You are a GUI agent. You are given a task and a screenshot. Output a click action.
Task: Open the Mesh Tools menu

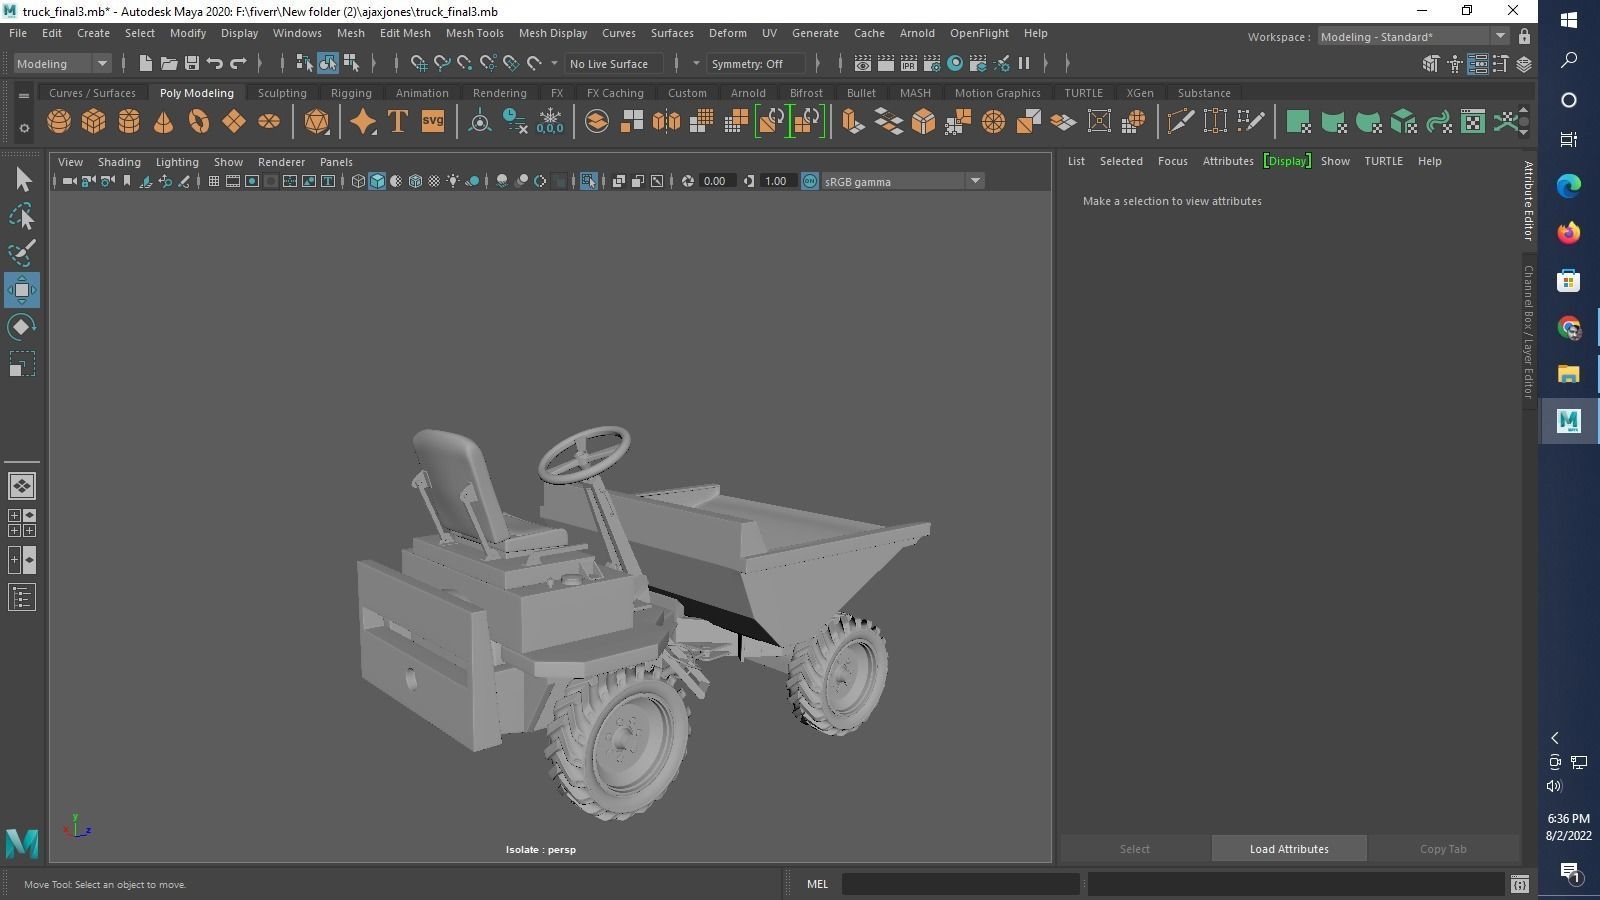(x=474, y=33)
